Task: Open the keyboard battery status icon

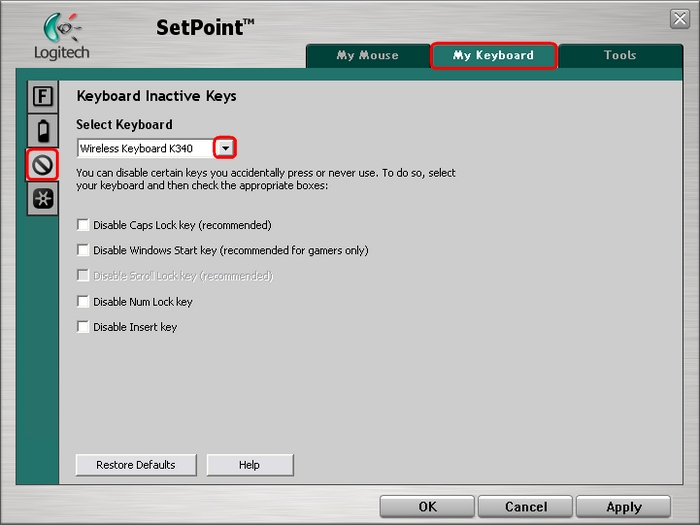Action: pos(43,130)
